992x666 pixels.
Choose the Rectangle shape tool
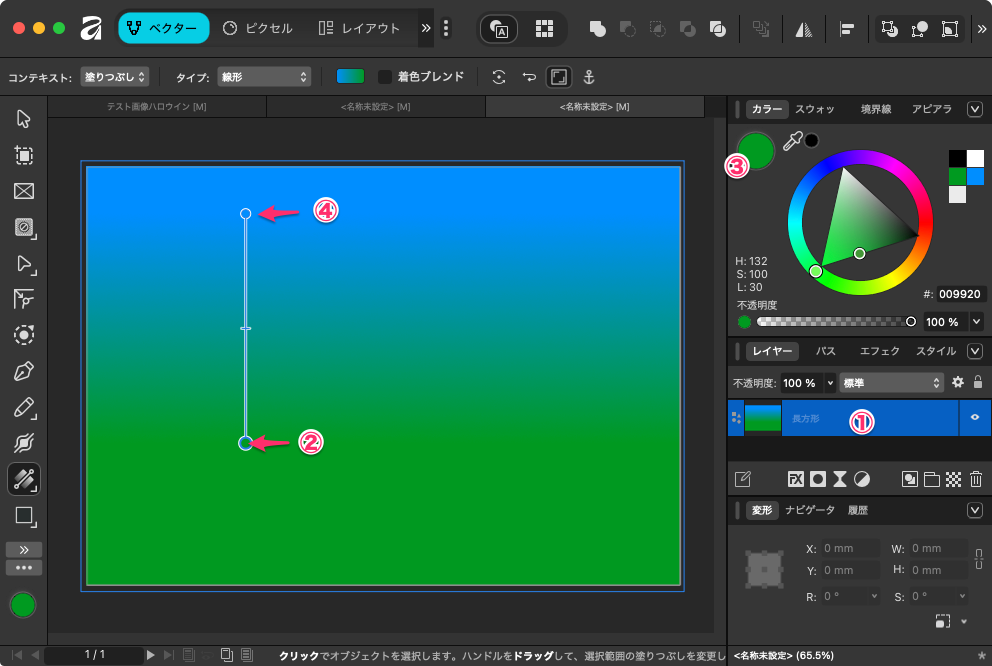[x=24, y=516]
